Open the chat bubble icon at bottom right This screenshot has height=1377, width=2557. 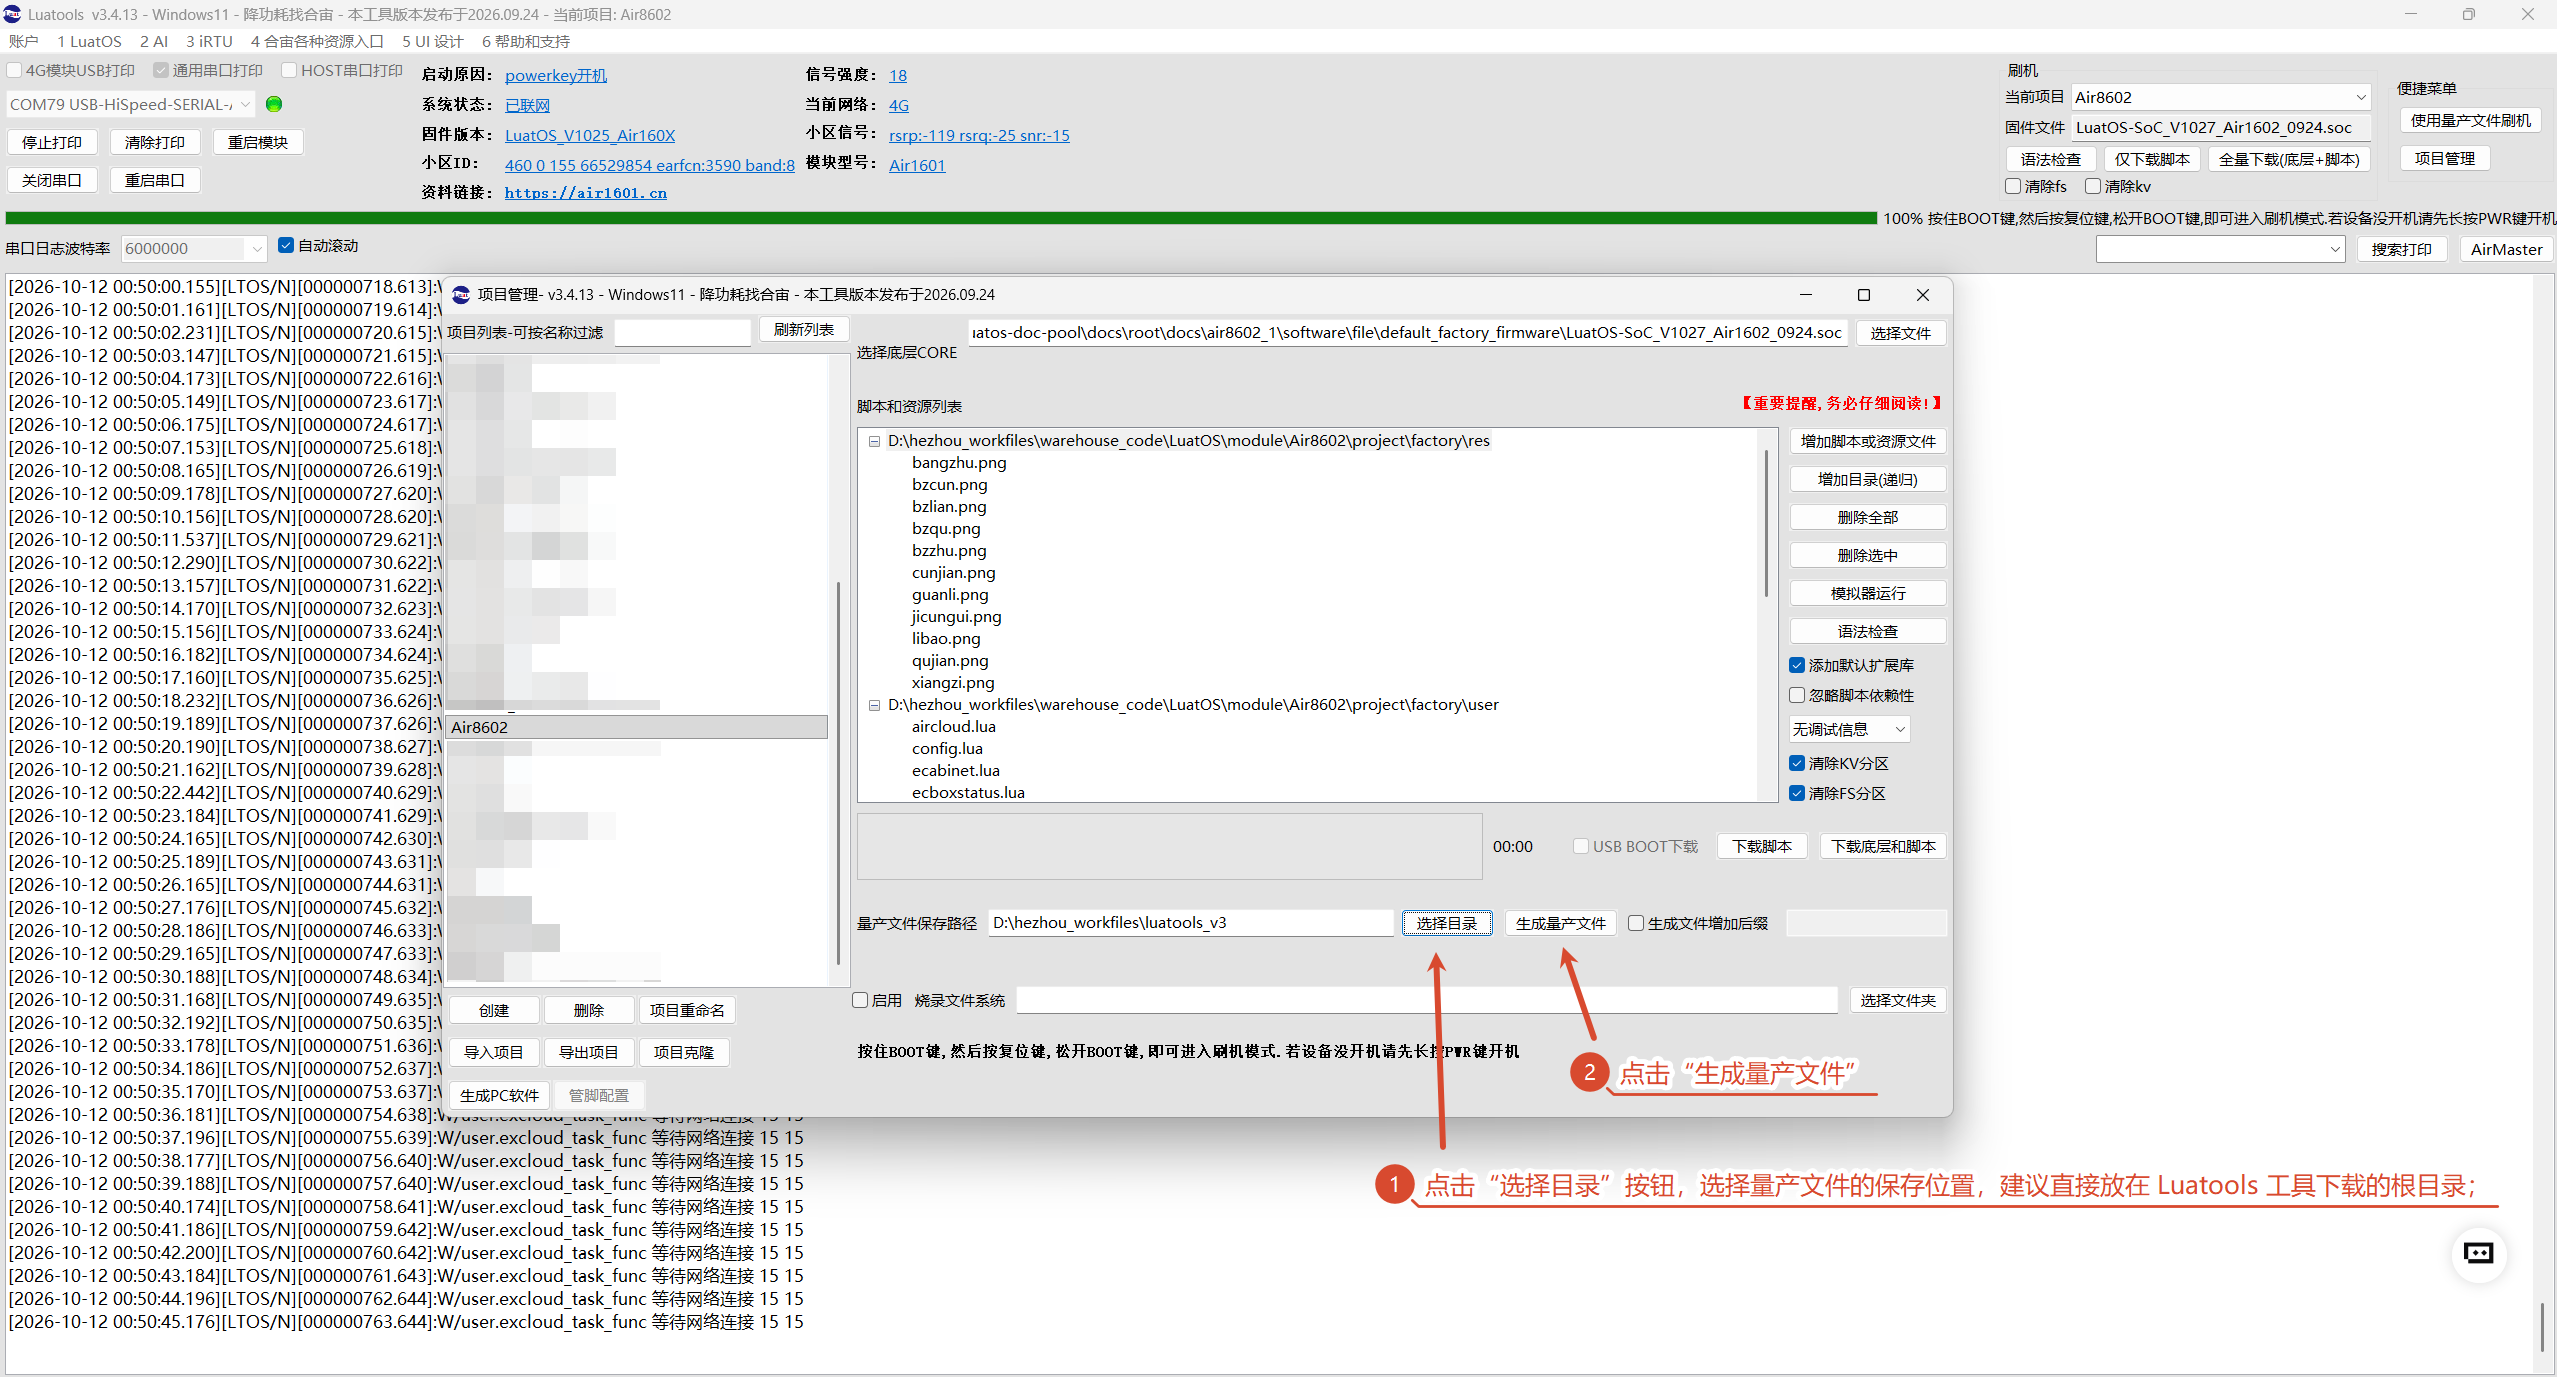click(x=2478, y=1253)
